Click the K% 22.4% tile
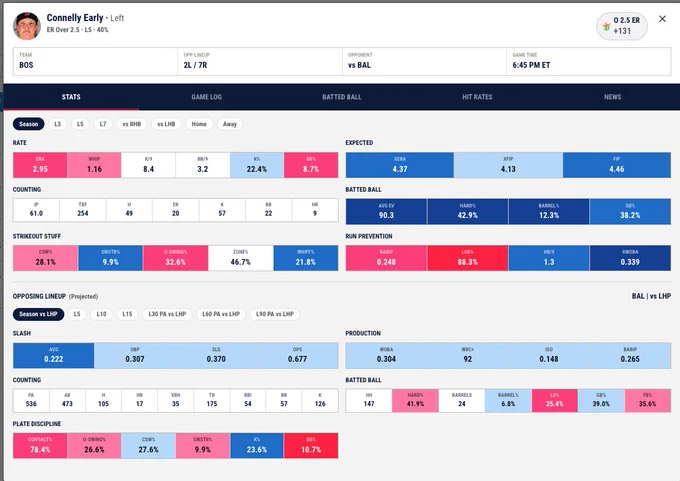The image size is (680, 481). click(x=257, y=165)
